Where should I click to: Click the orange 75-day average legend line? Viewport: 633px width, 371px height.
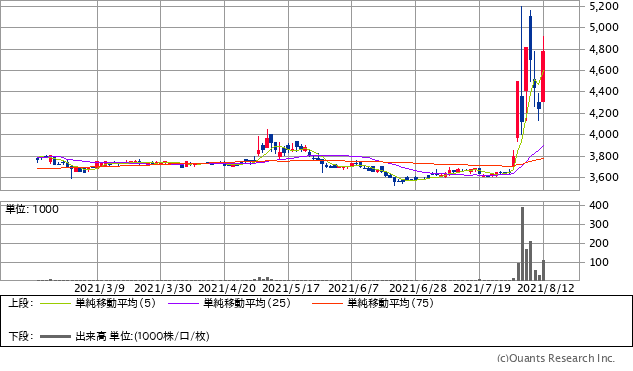[x=327, y=304]
